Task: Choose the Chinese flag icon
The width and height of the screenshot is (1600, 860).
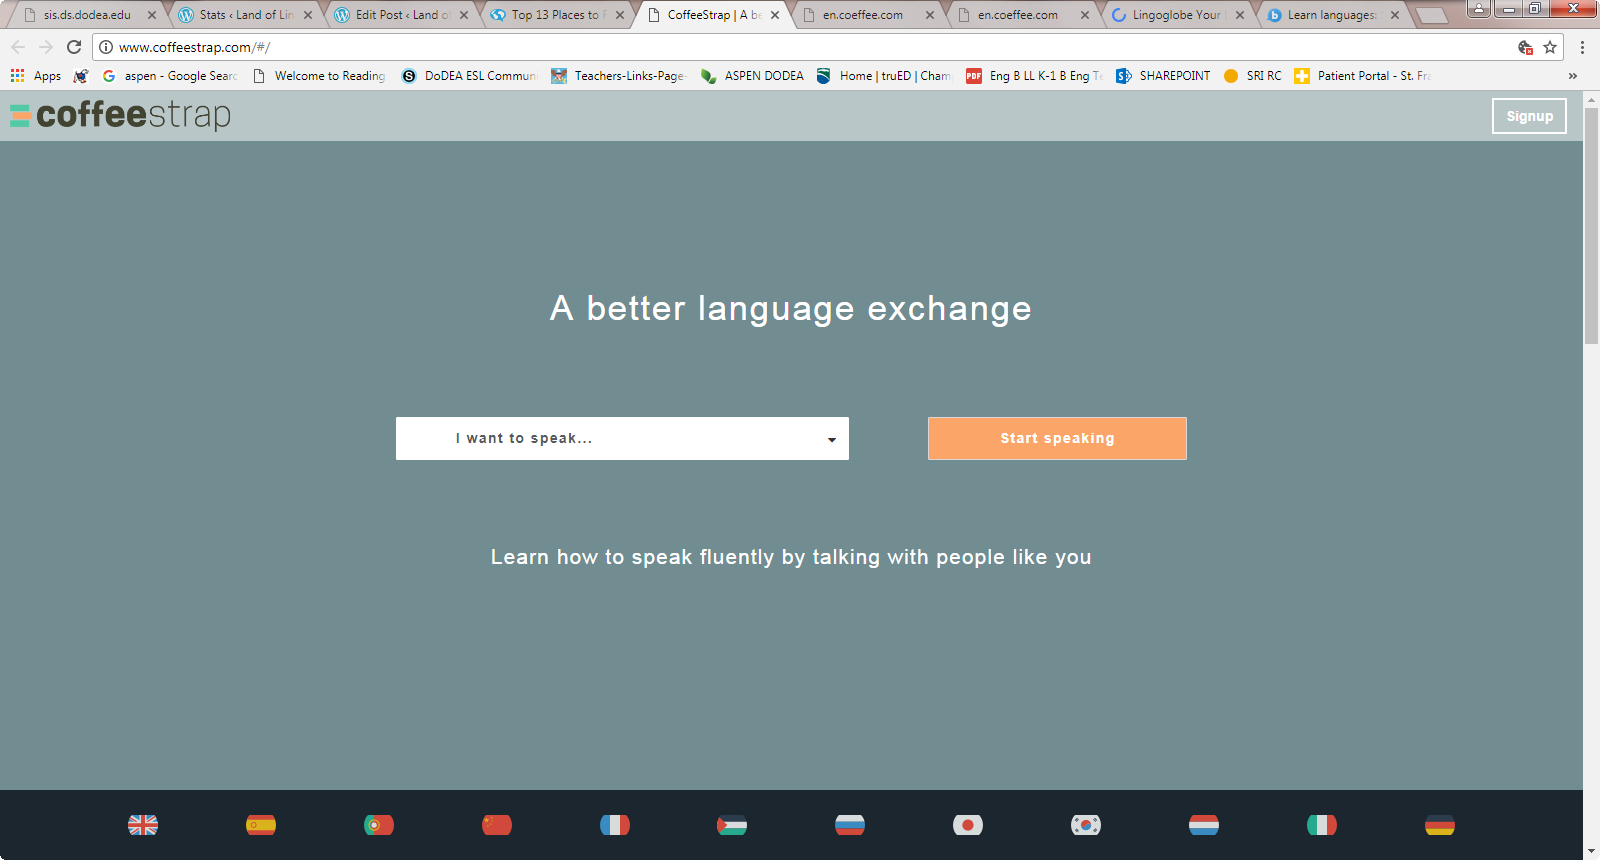Action: tap(497, 825)
